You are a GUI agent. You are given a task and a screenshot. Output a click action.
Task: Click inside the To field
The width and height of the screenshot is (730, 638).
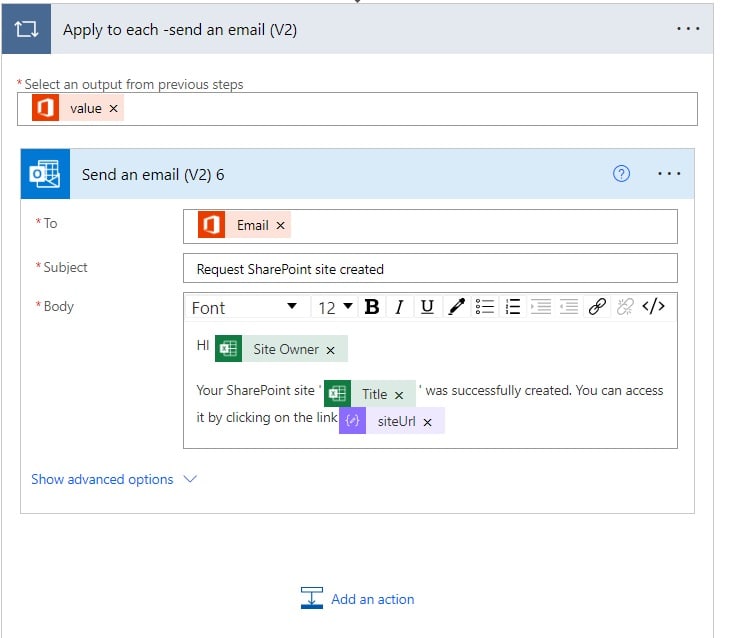pyautogui.click(x=430, y=226)
